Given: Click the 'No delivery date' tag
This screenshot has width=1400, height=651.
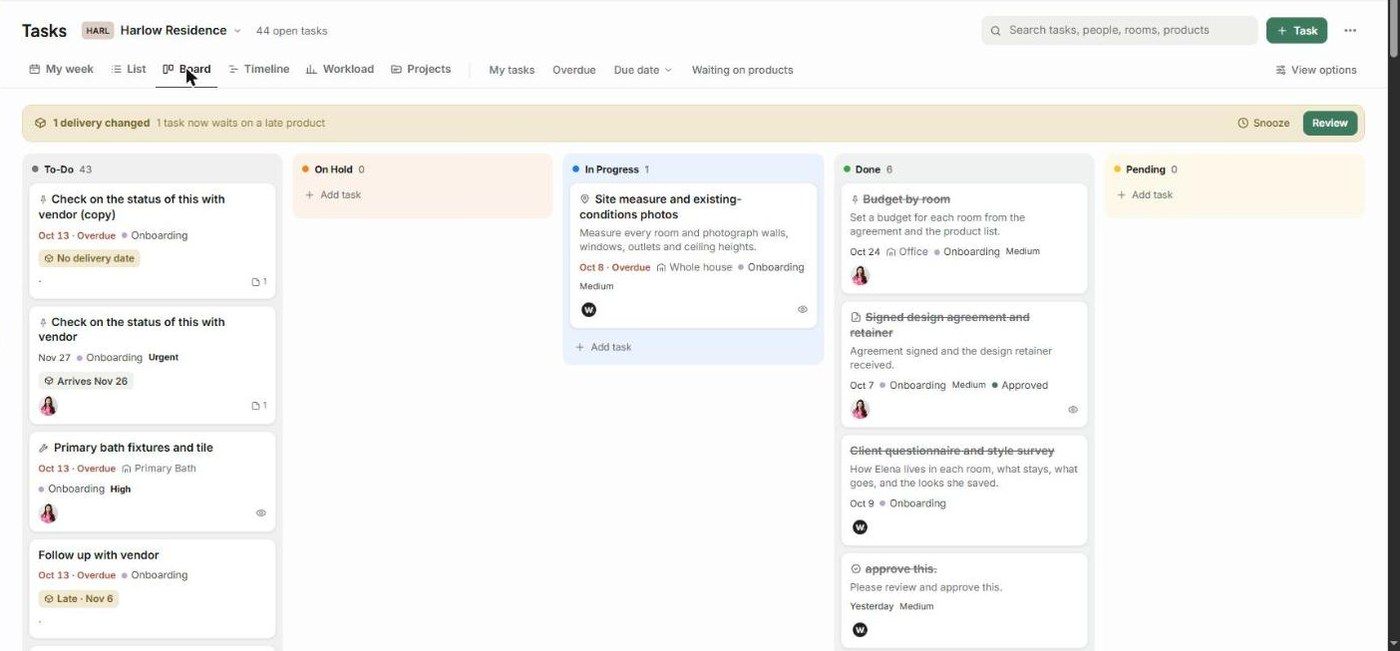Looking at the screenshot, I should pos(89,258).
